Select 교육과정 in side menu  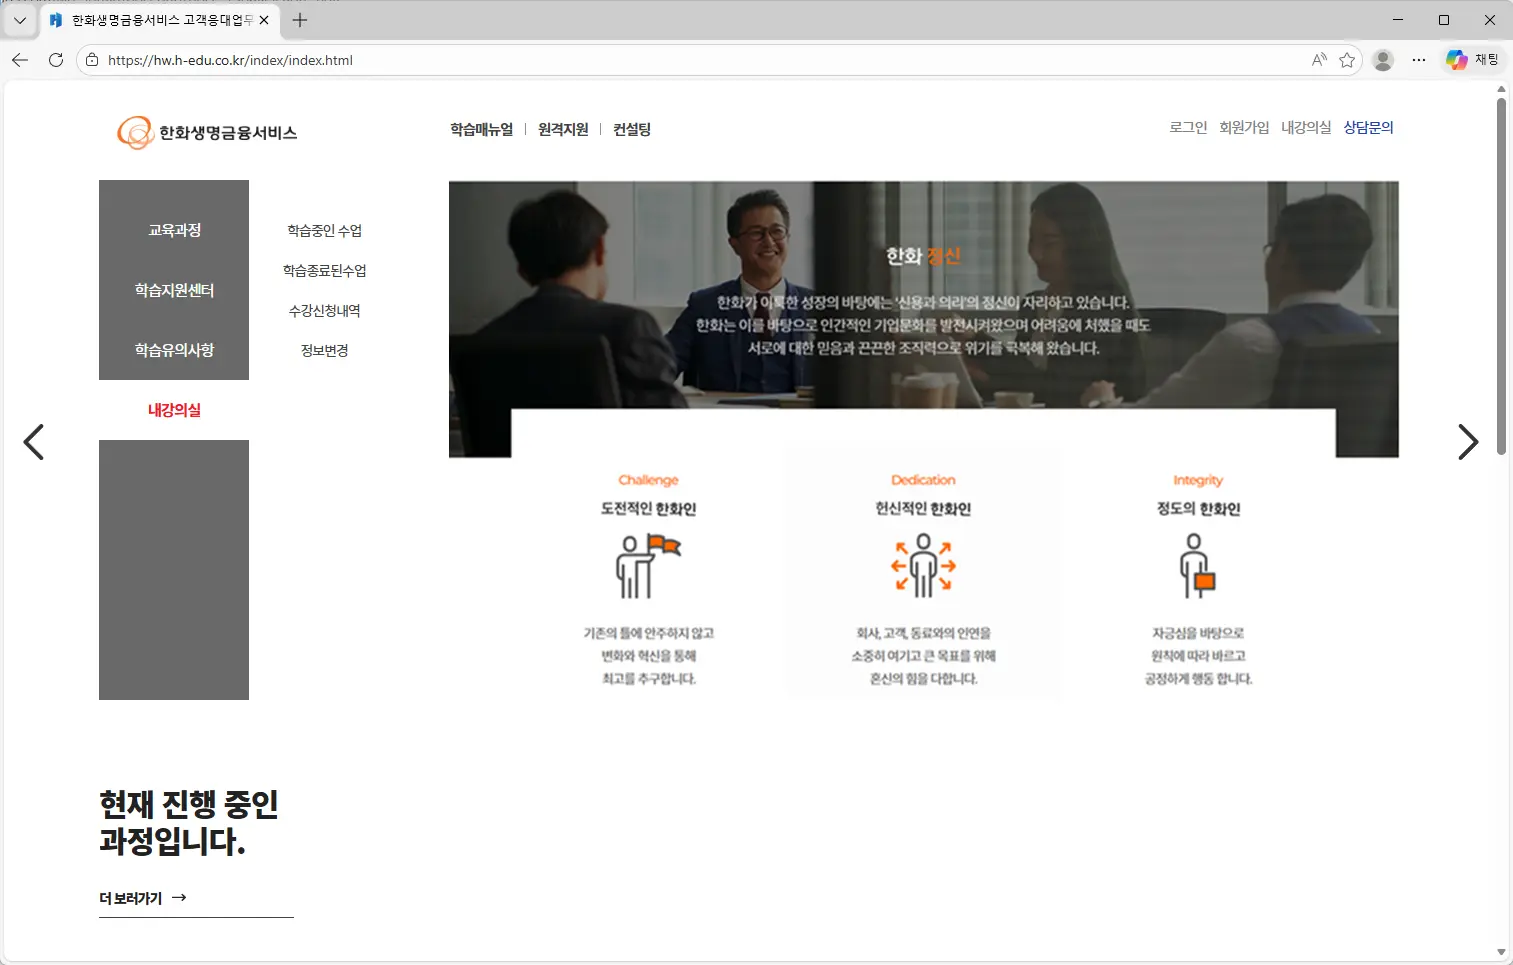tap(174, 230)
